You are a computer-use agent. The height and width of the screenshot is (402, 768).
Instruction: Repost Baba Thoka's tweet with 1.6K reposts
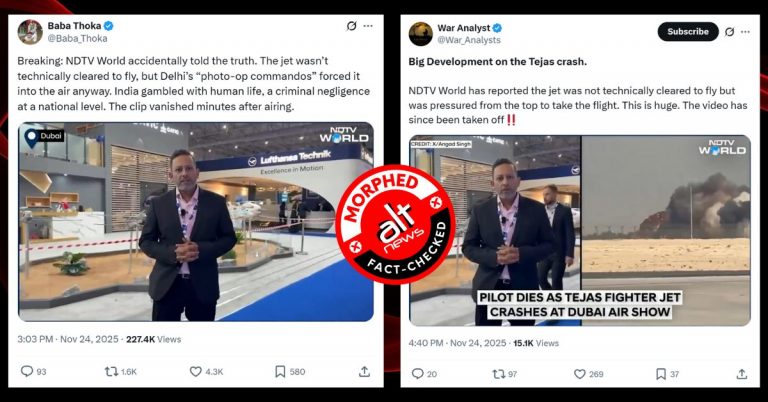point(120,372)
